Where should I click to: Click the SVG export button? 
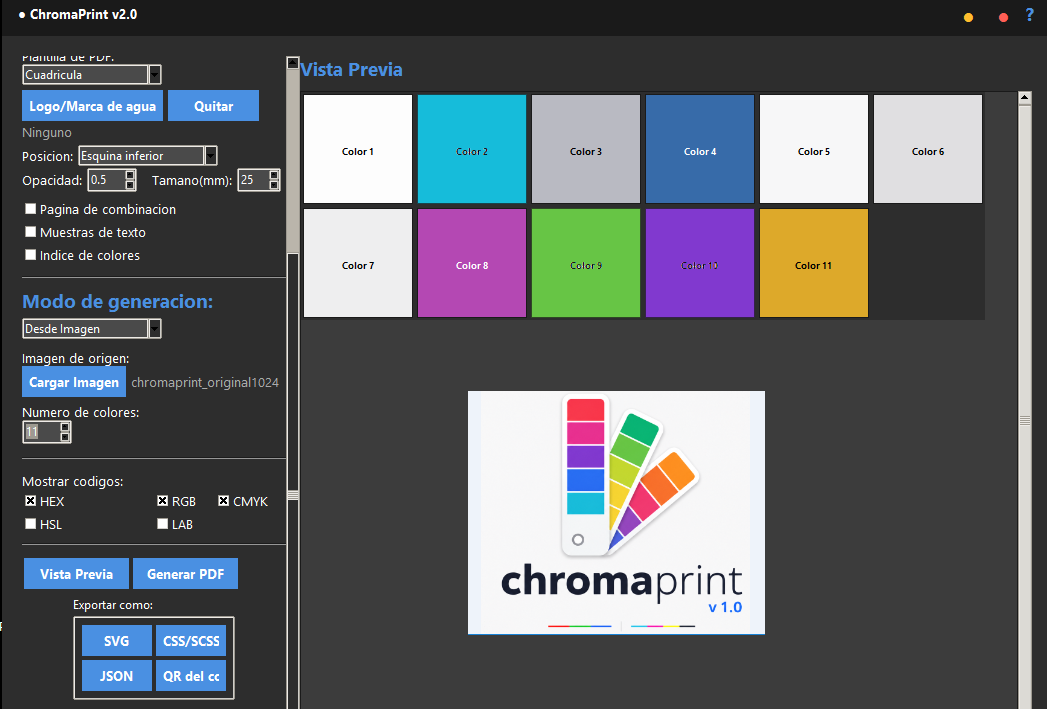[x=117, y=641]
